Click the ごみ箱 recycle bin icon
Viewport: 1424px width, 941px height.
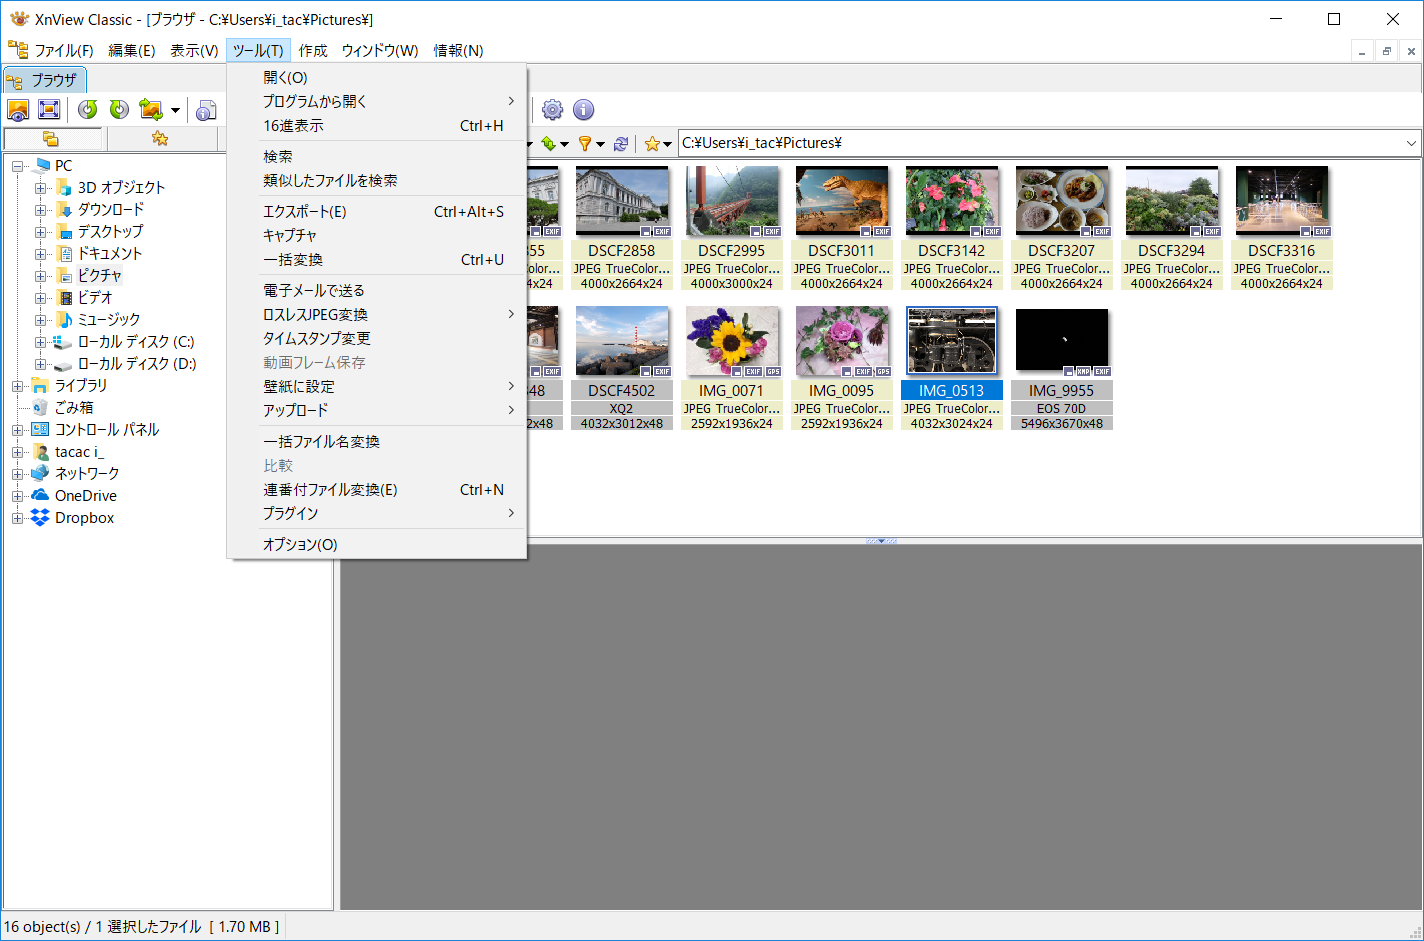click(x=40, y=407)
